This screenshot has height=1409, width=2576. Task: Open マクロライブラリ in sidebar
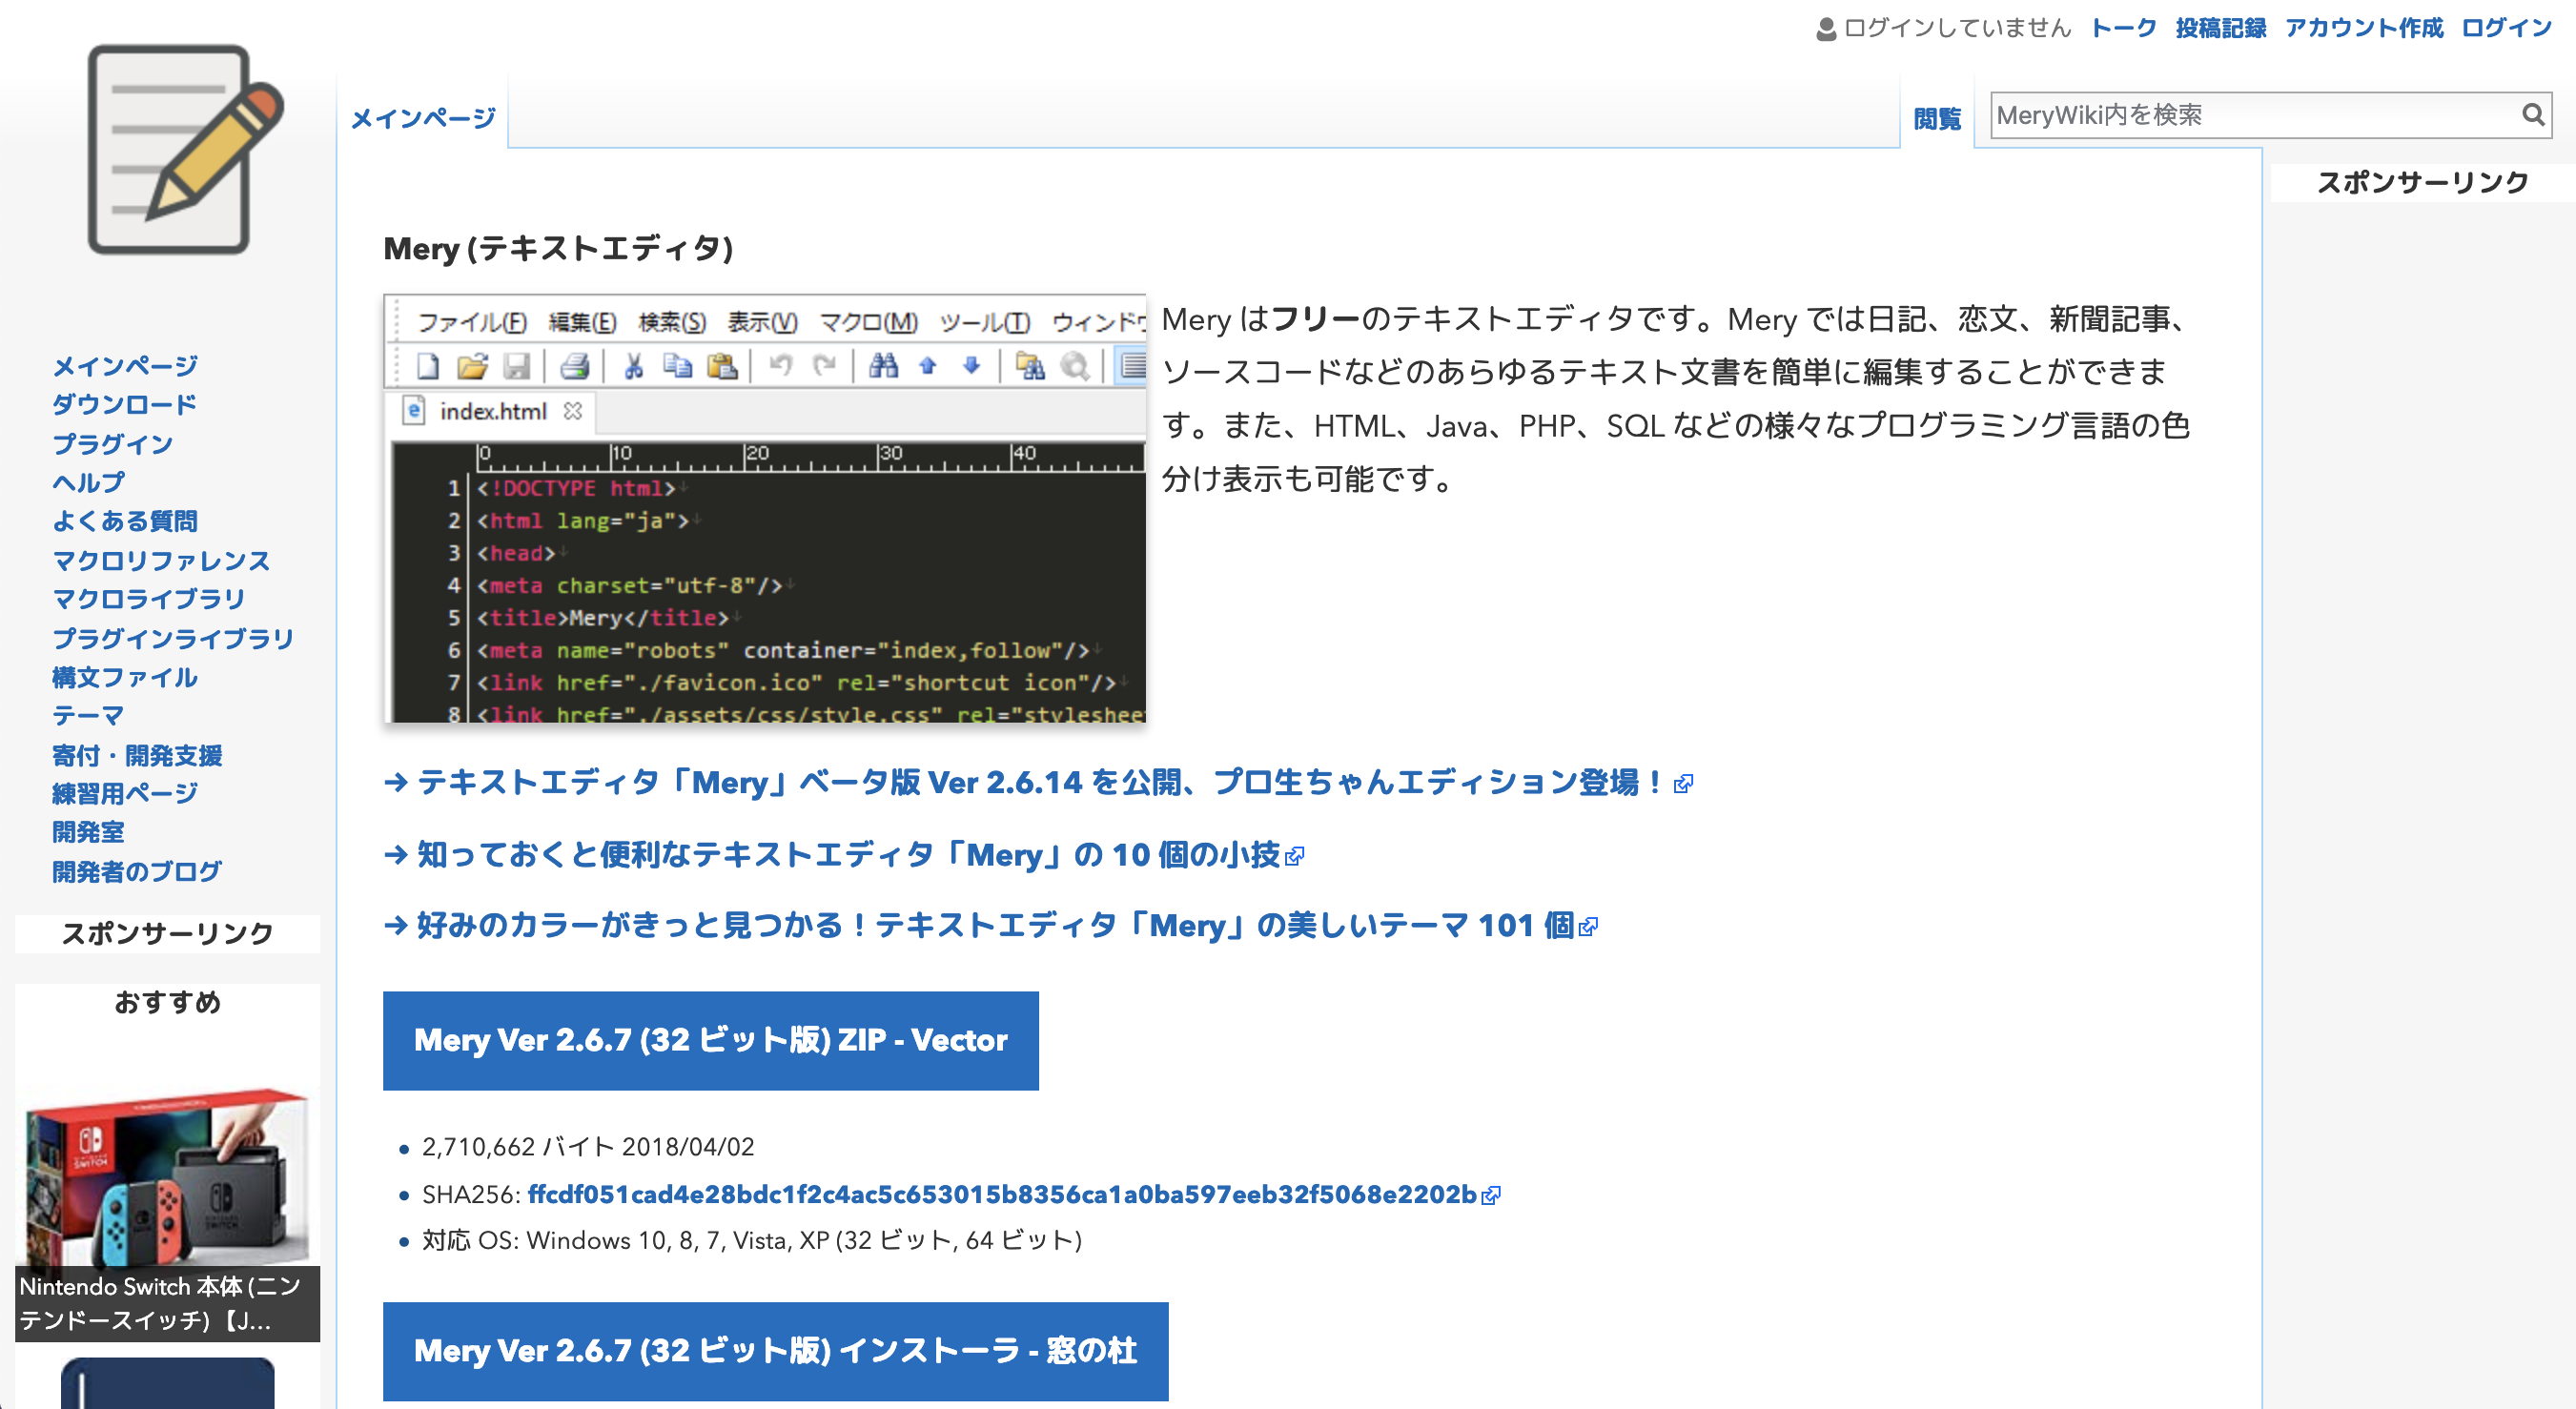149,600
